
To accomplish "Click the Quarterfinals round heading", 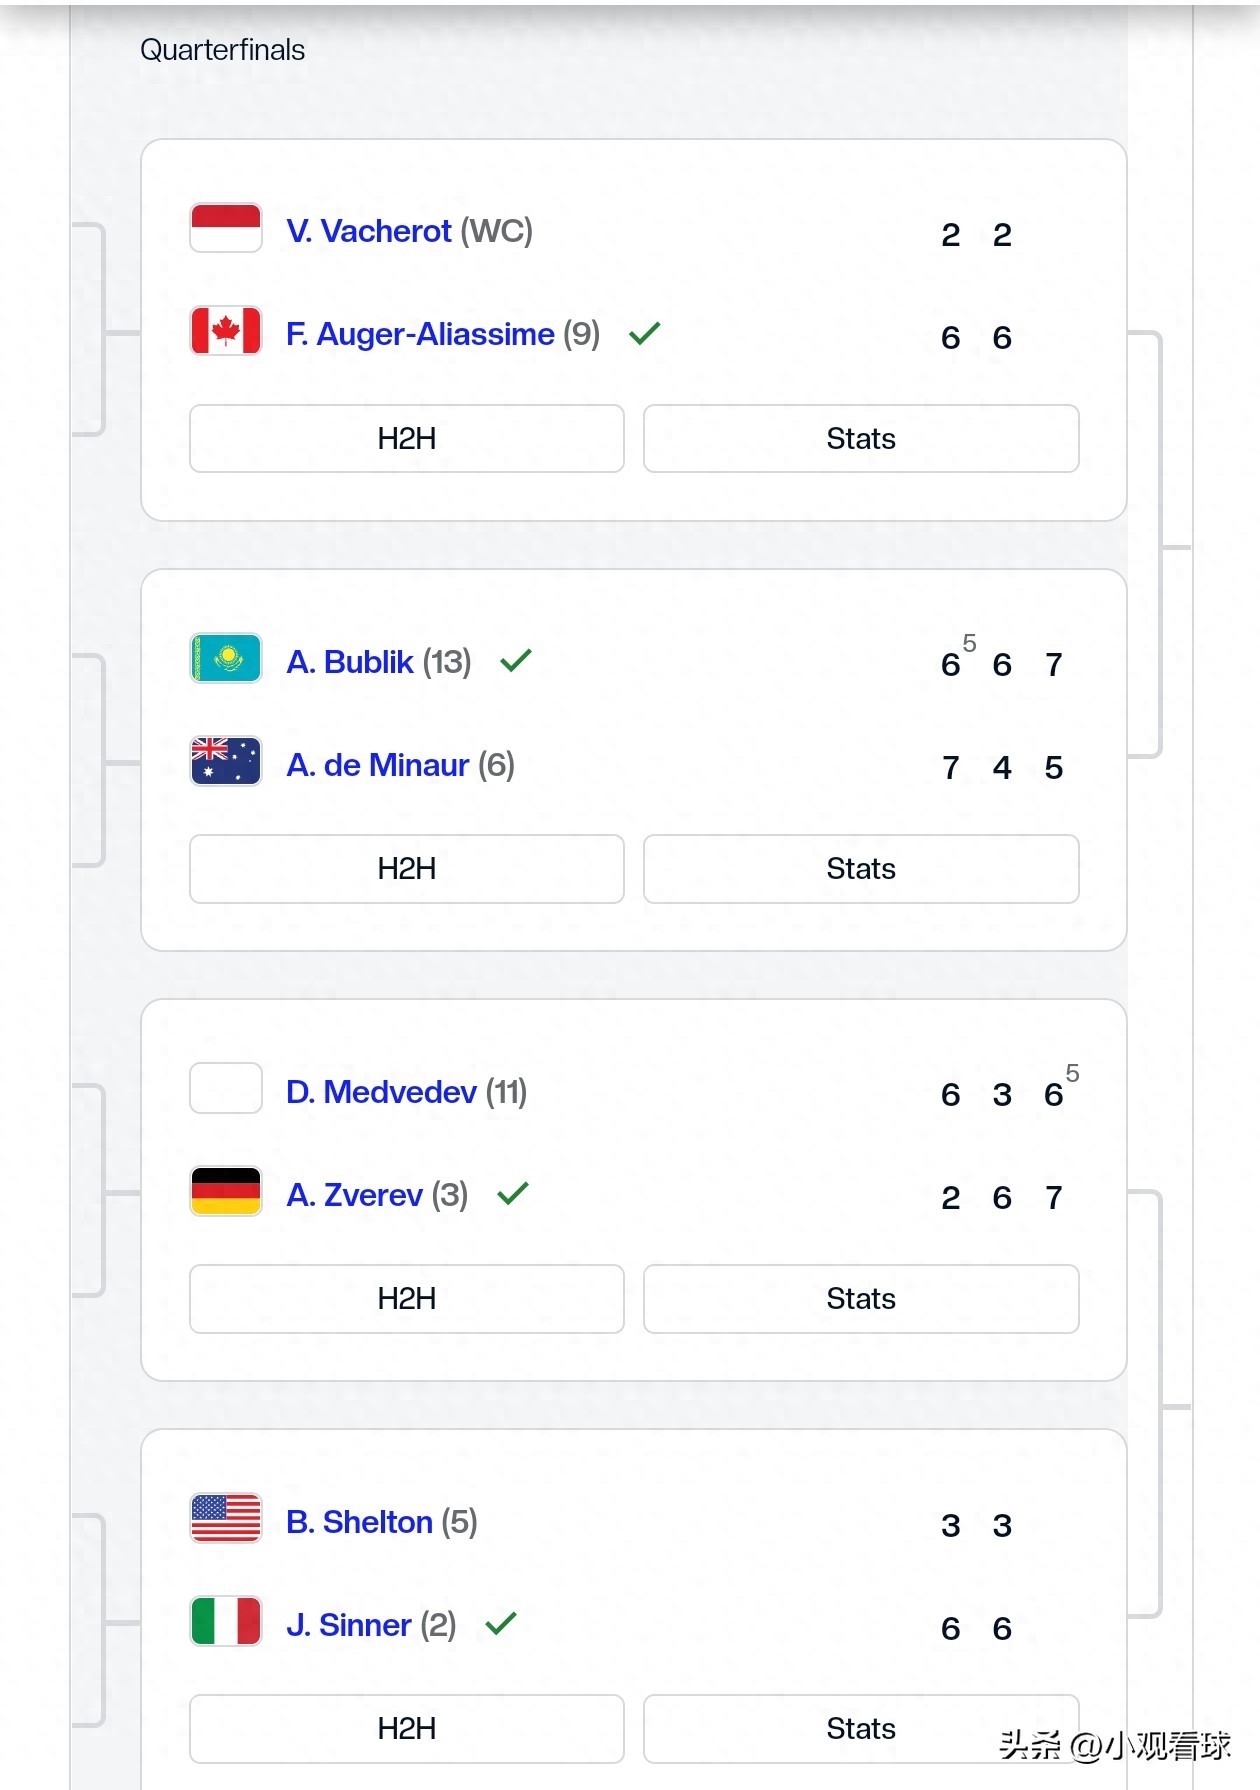I will (222, 50).
